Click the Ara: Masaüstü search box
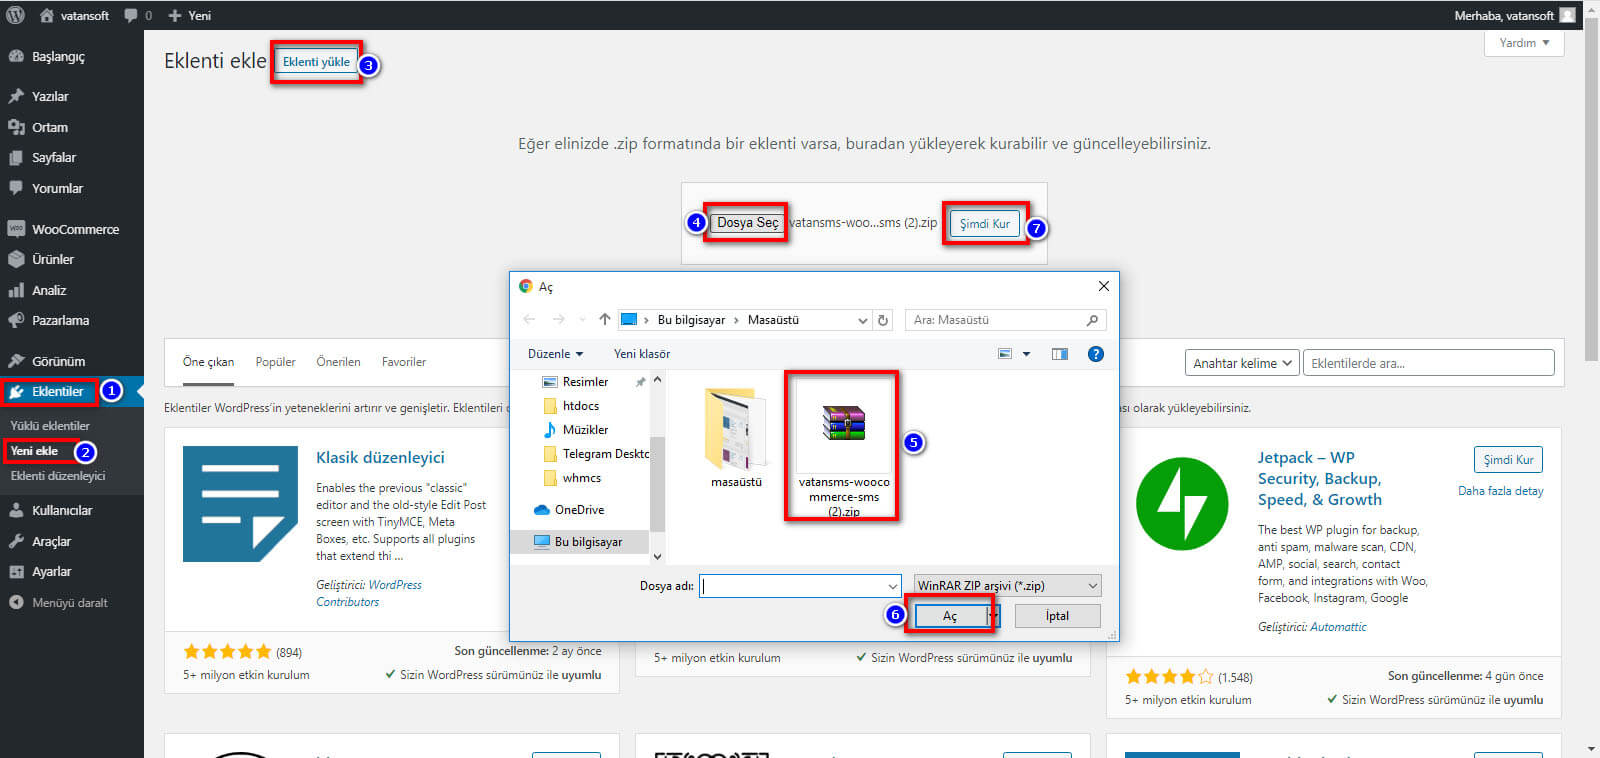This screenshot has height=758, width=1600. pyautogui.click(x=1005, y=320)
